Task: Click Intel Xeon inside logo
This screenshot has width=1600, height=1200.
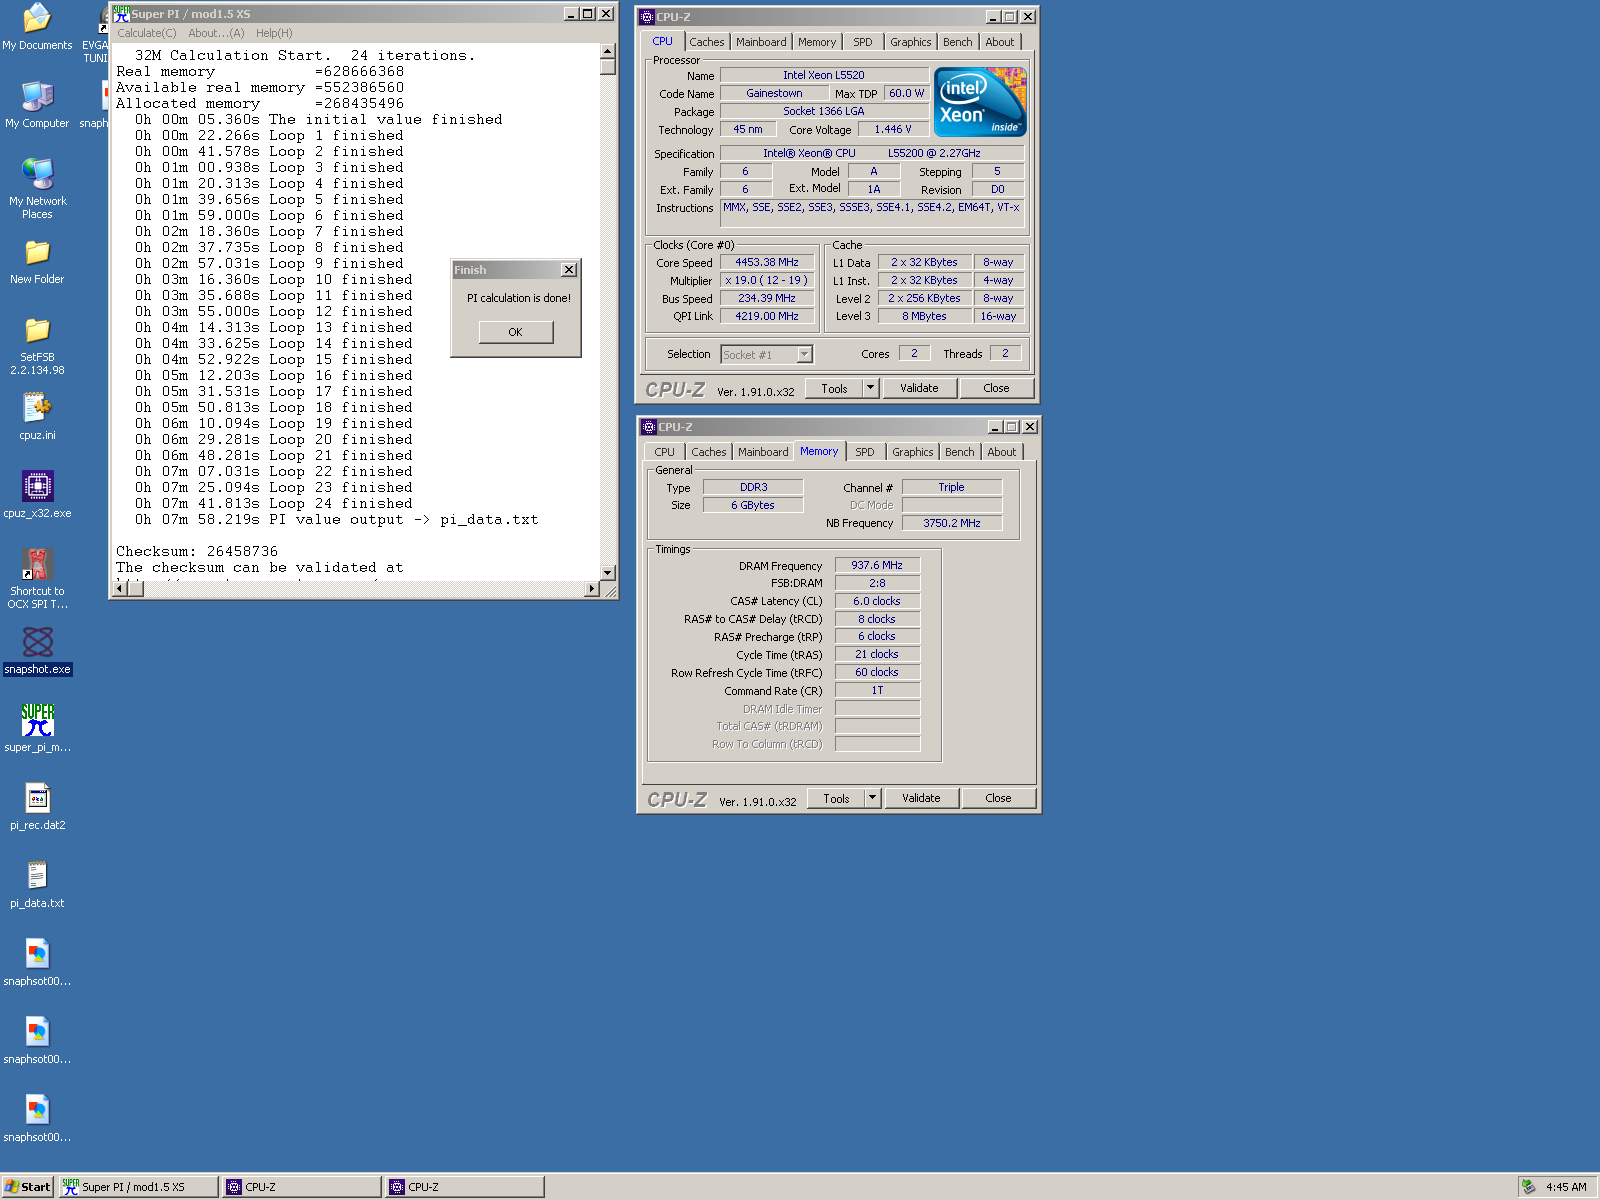Action: tap(980, 102)
